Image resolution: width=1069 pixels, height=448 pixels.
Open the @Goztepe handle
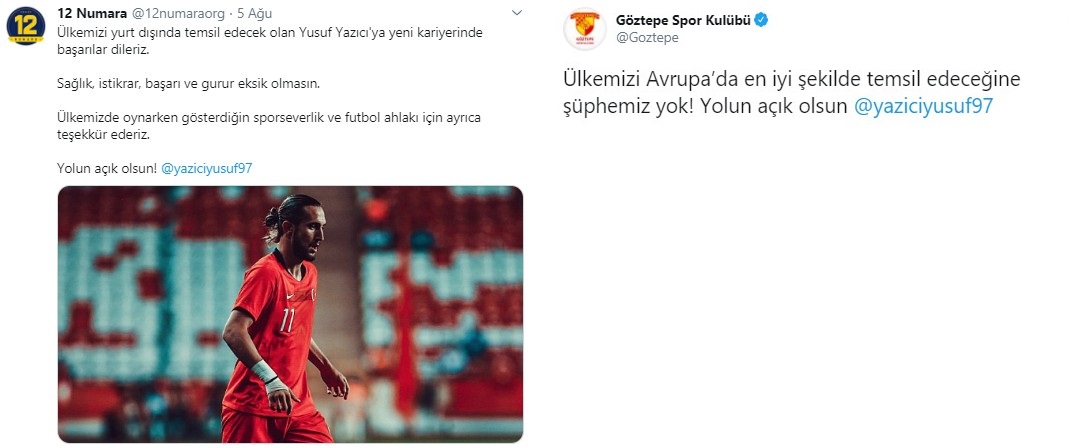[x=647, y=38]
